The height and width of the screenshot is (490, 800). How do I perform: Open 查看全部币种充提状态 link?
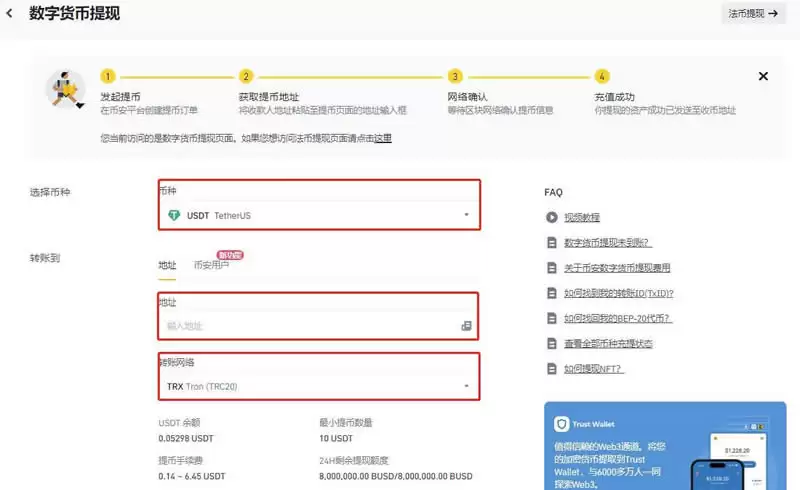coord(608,344)
